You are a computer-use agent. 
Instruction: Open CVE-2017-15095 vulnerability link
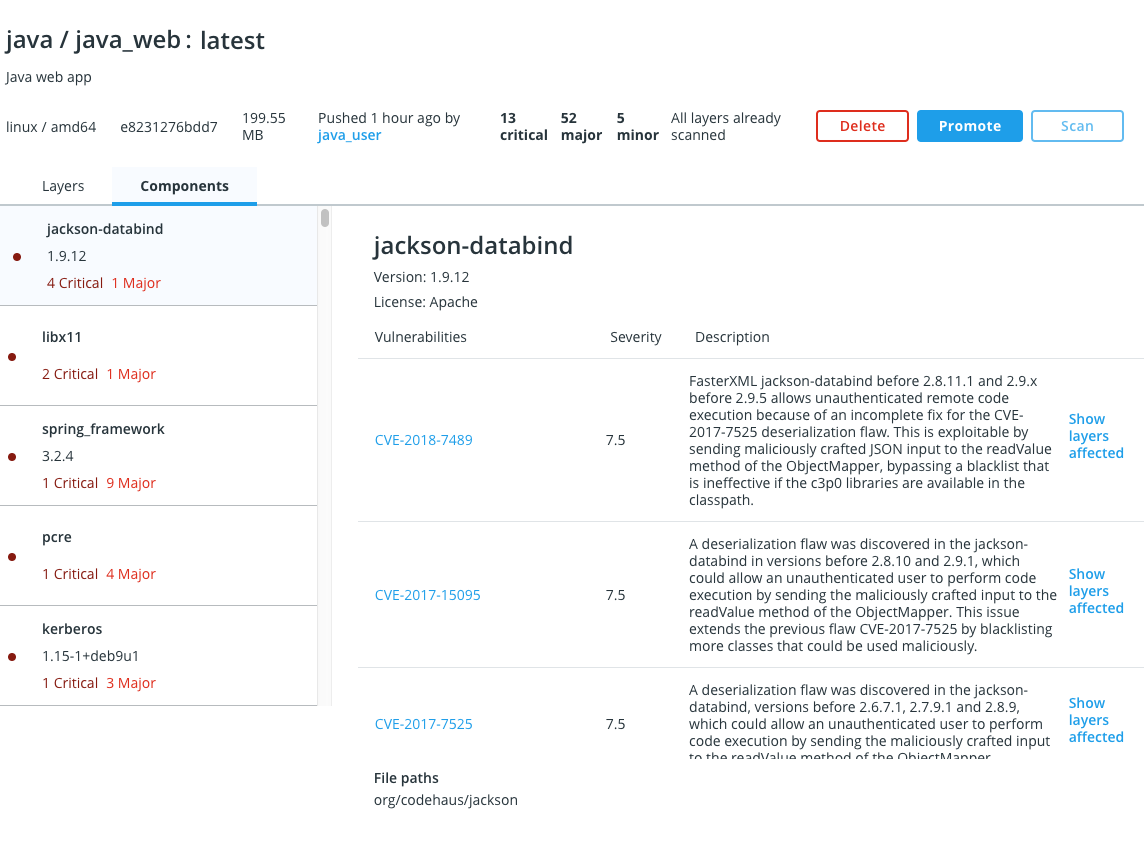[428, 595]
